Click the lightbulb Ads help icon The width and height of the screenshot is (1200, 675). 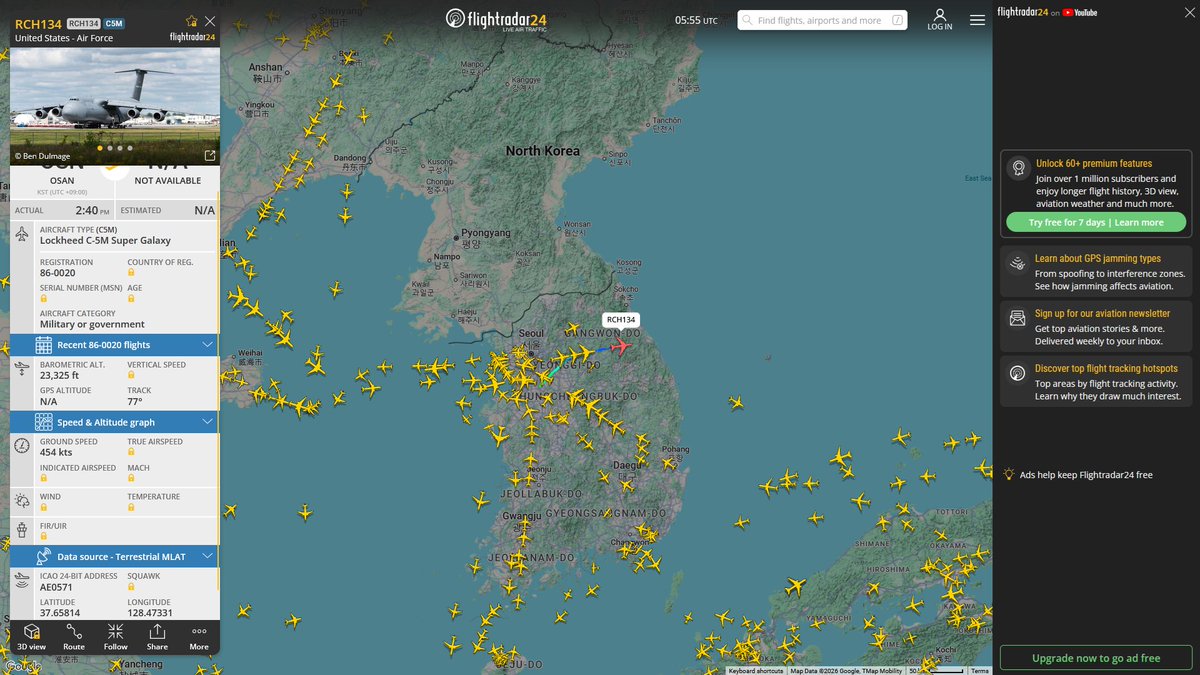pyautogui.click(x=1010, y=474)
